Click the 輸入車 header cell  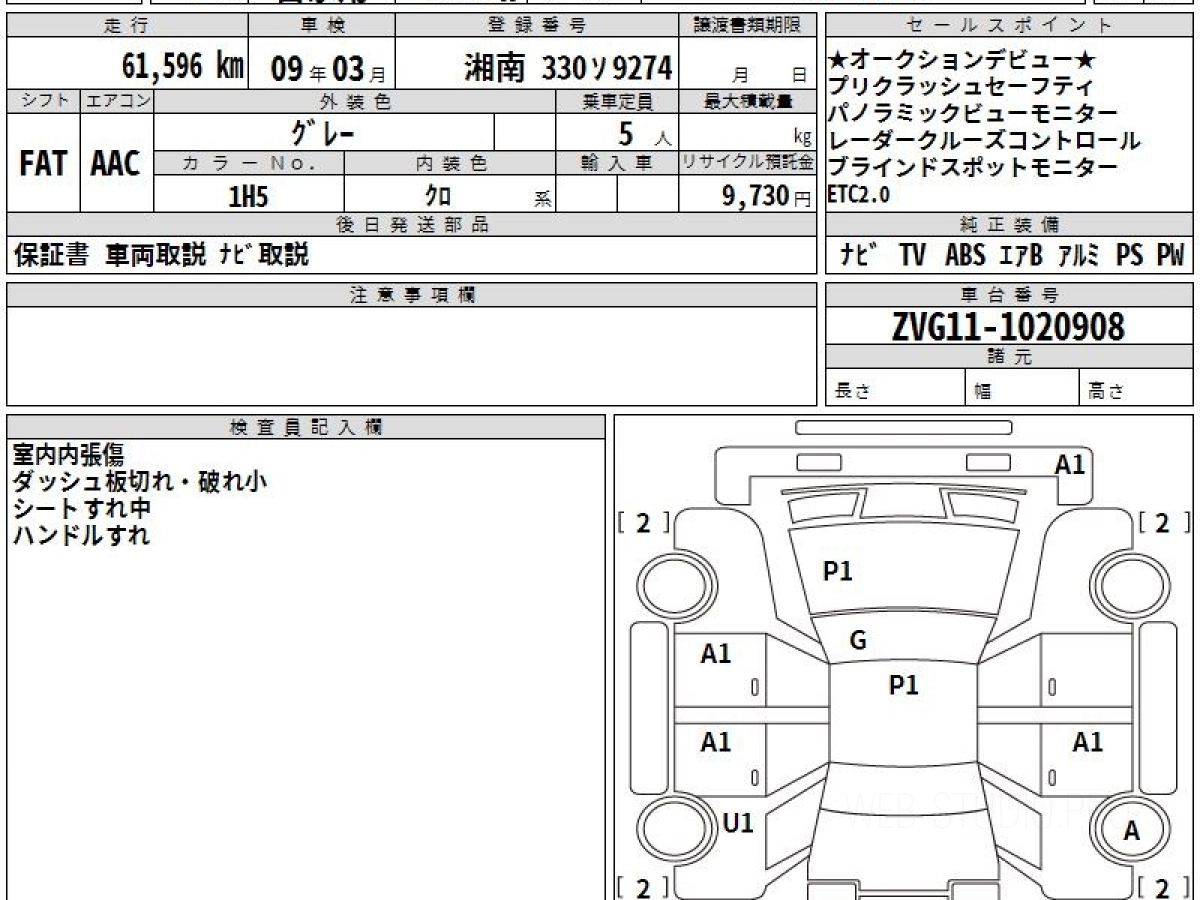tap(617, 164)
